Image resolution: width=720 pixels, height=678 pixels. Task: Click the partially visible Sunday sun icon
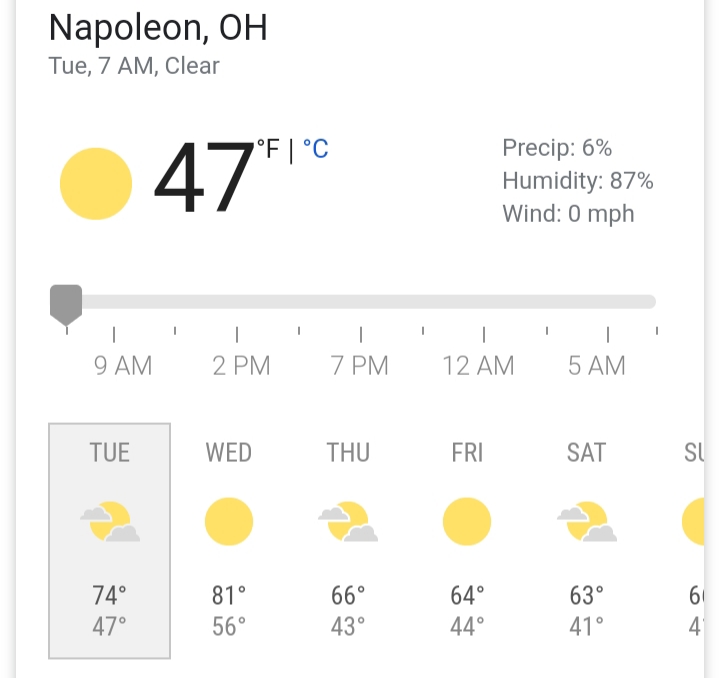(x=694, y=522)
